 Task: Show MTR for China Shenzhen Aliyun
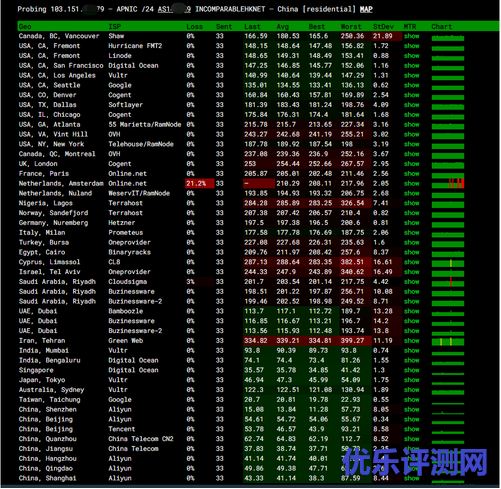click(411, 410)
